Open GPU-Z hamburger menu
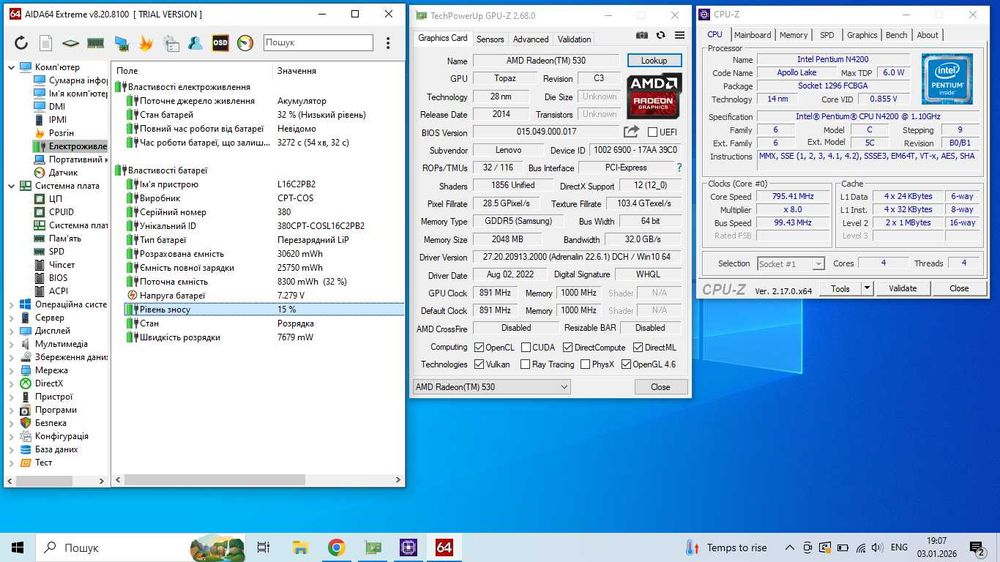Image resolution: width=1000 pixels, height=562 pixels. click(x=680, y=36)
